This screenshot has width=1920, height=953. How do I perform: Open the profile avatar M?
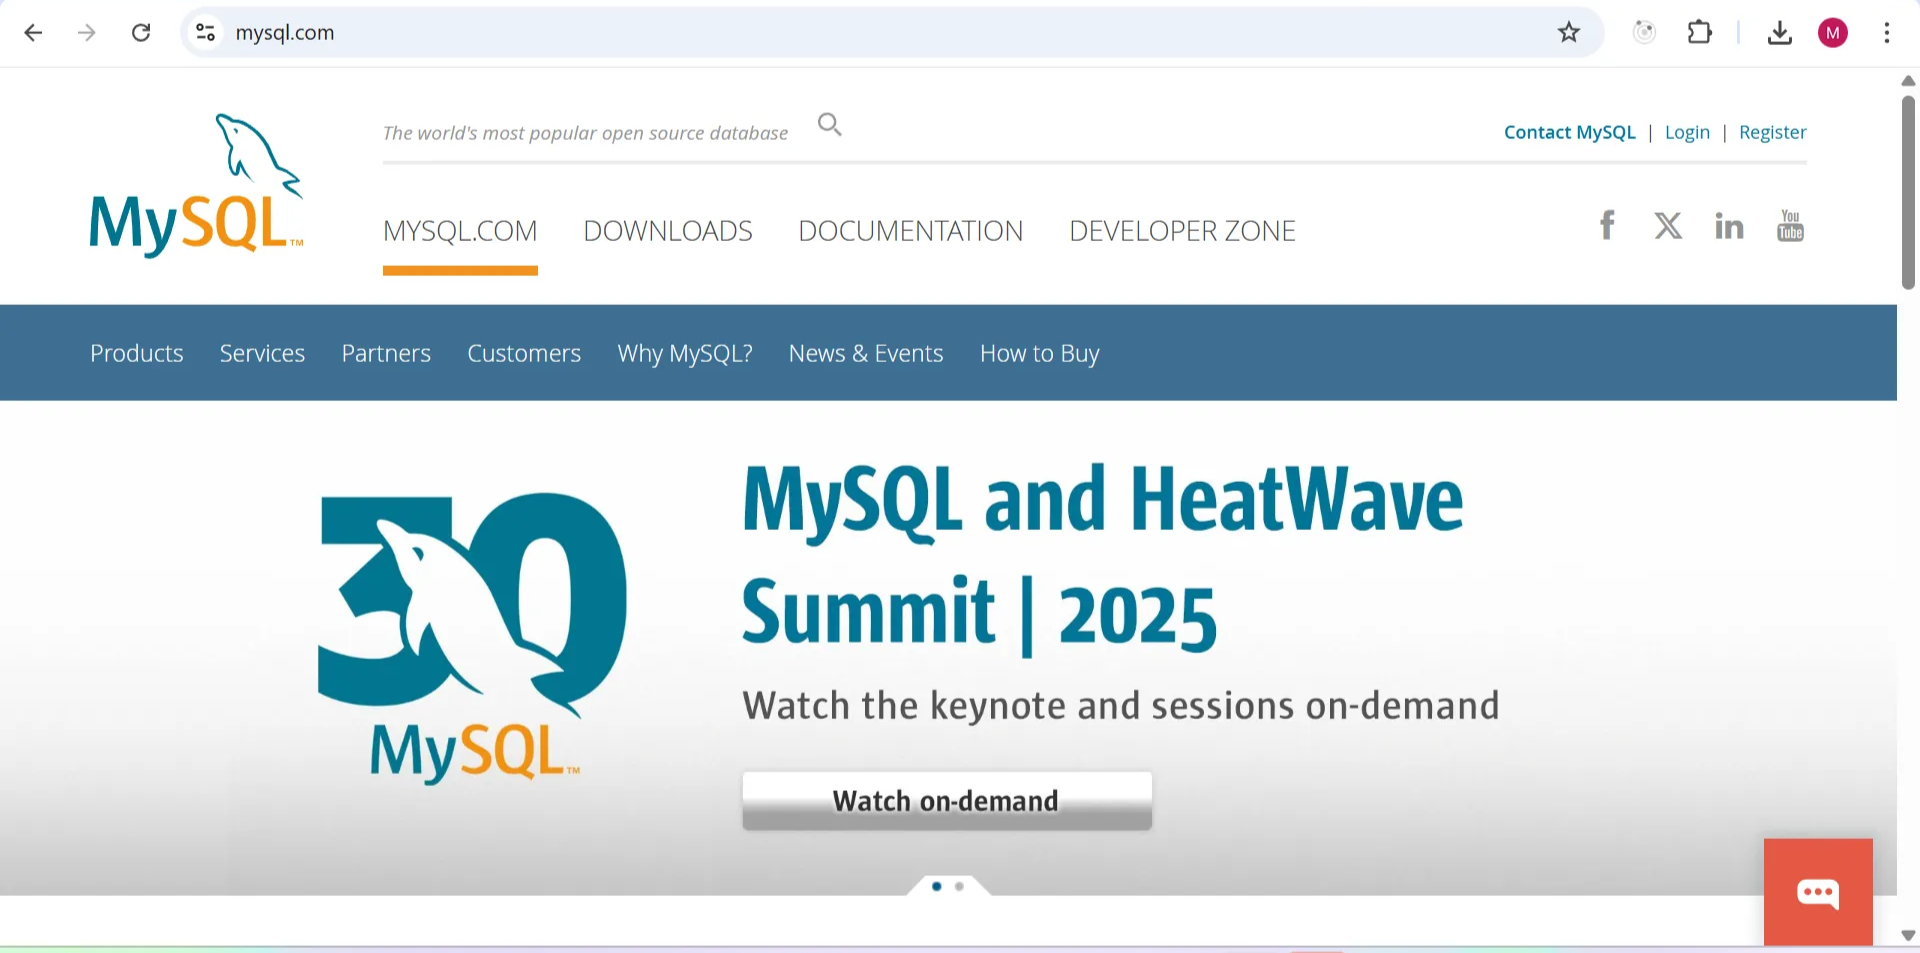pos(1832,33)
